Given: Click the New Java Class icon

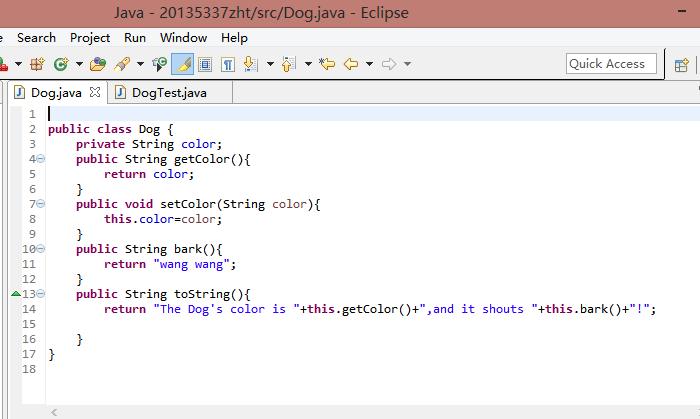Looking at the screenshot, I should coord(61,64).
